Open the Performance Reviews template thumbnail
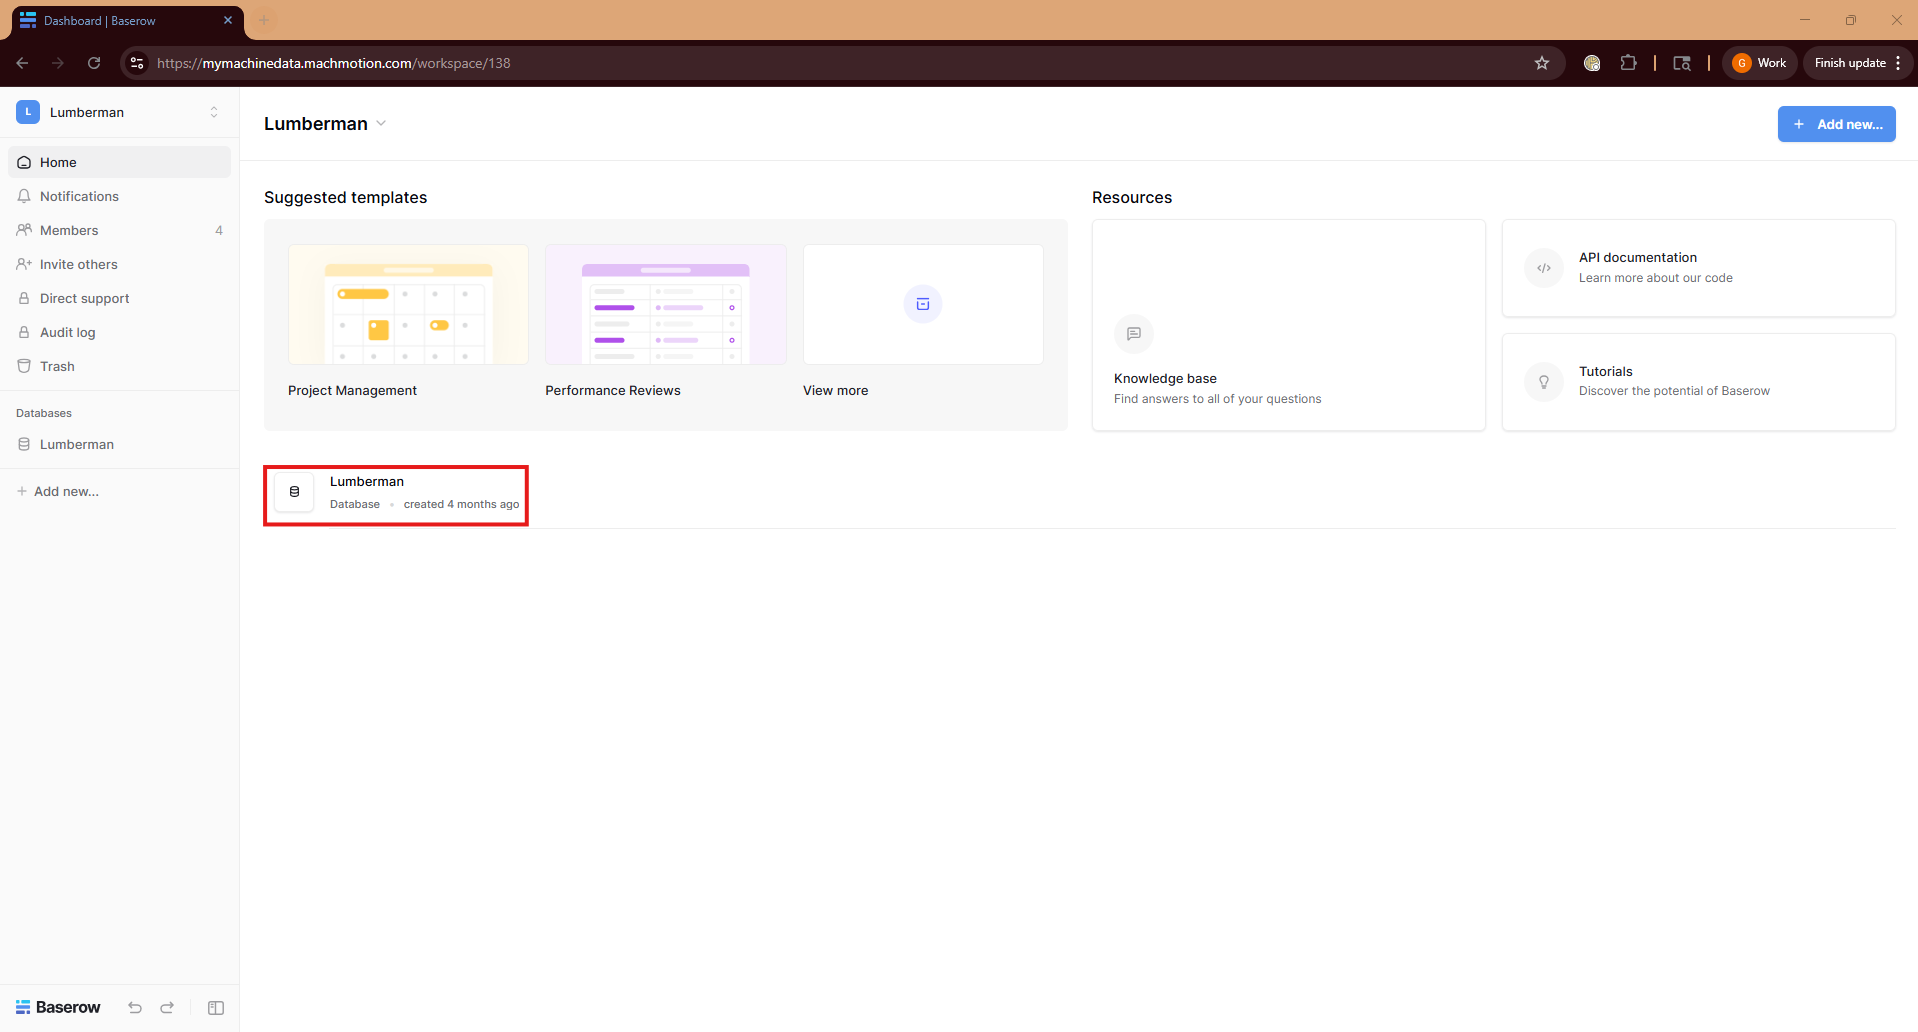 pos(665,304)
